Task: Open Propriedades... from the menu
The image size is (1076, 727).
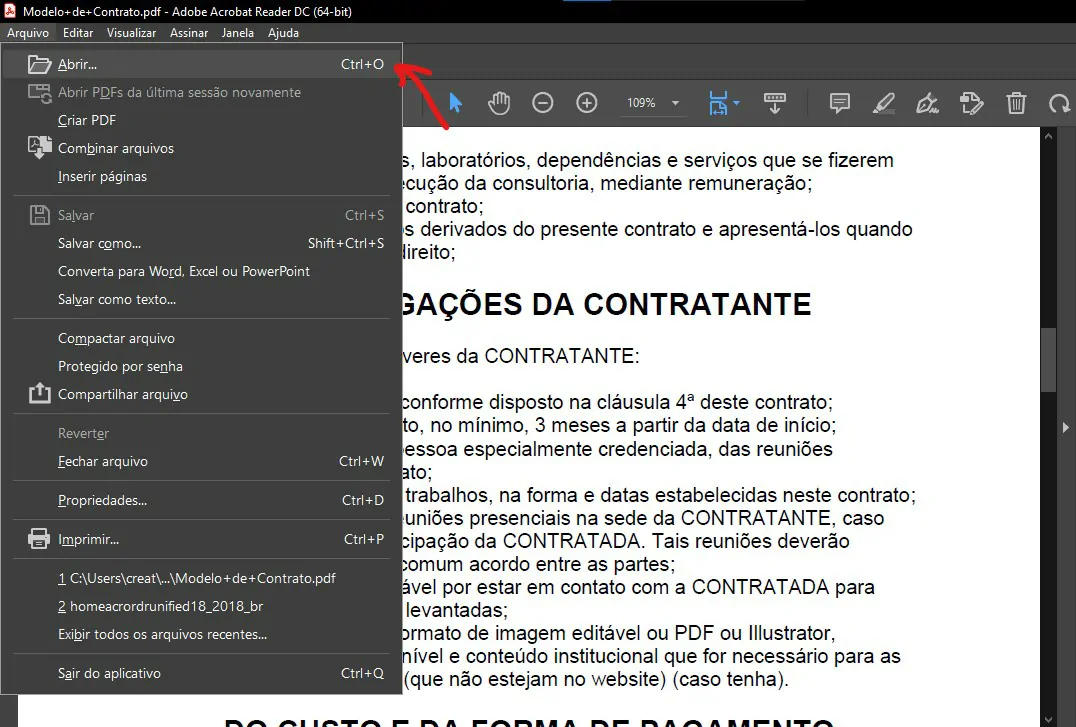Action: (202, 500)
